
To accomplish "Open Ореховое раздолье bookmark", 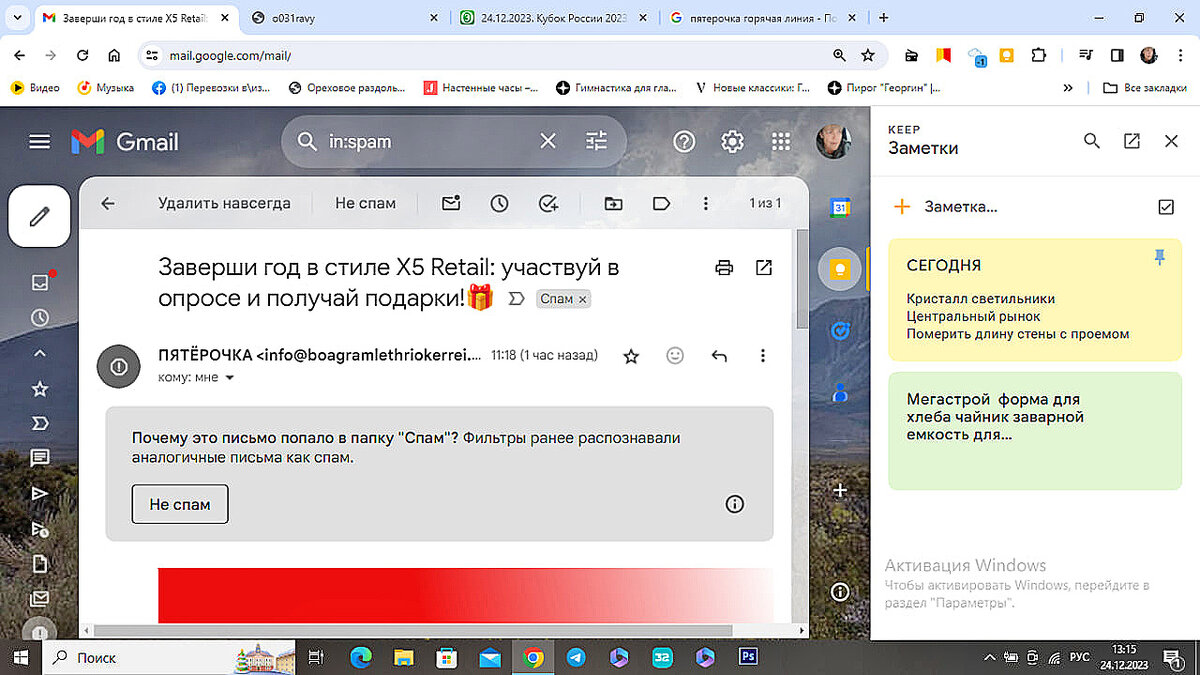I will pyautogui.click(x=346, y=88).
